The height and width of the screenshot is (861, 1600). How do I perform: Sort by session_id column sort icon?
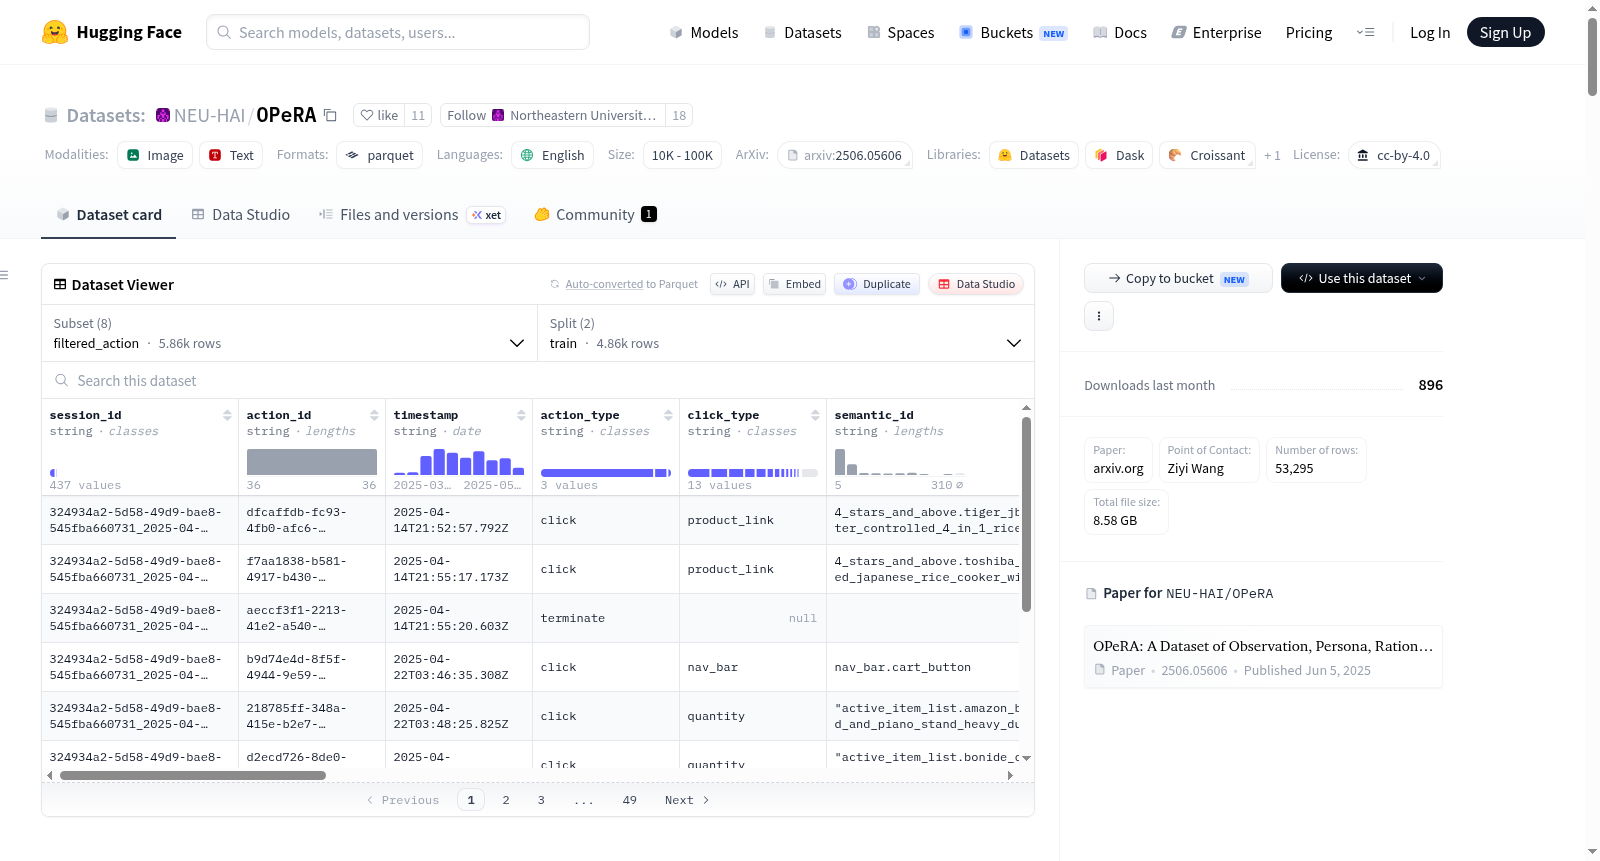pos(227,415)
